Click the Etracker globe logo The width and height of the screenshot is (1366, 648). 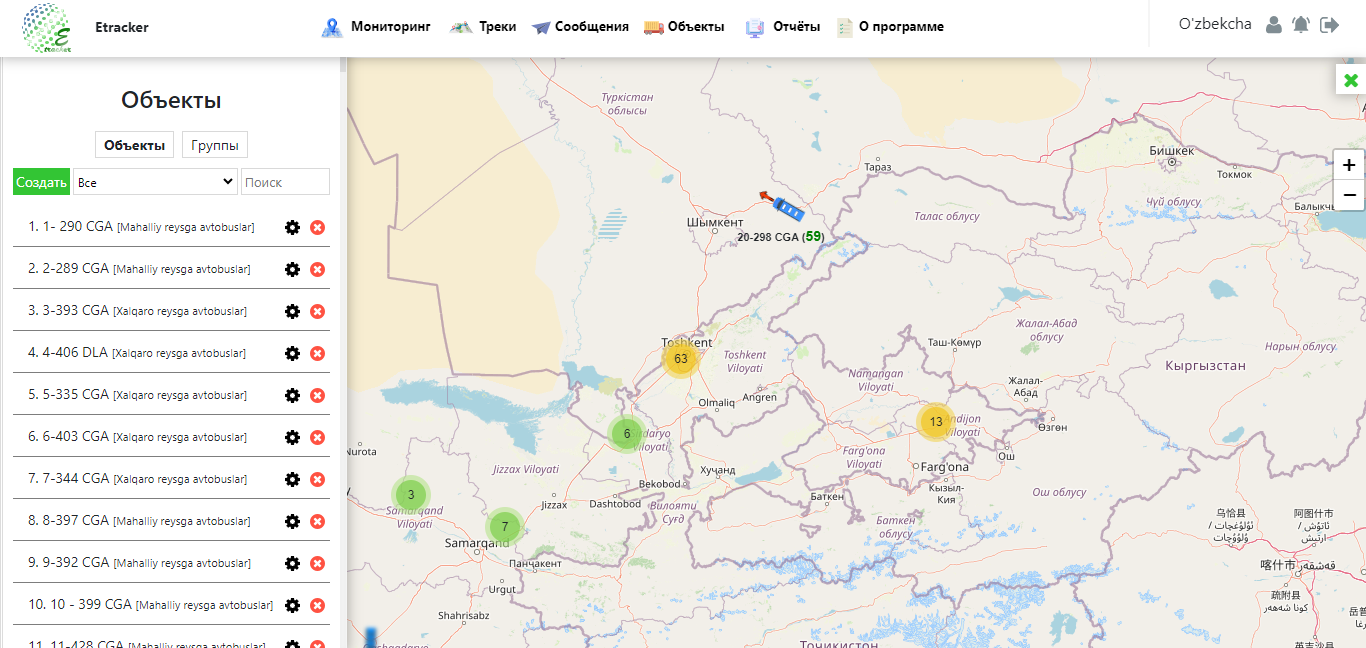(47, 28)
